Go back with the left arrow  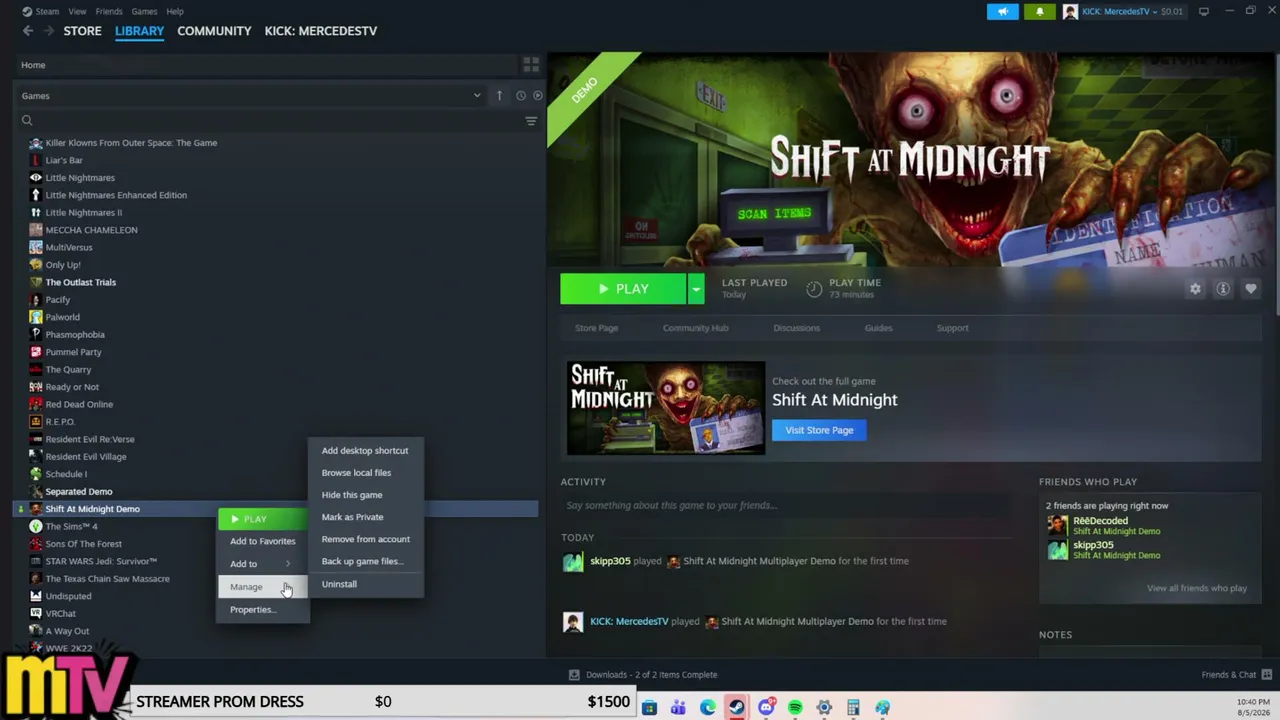28,31
